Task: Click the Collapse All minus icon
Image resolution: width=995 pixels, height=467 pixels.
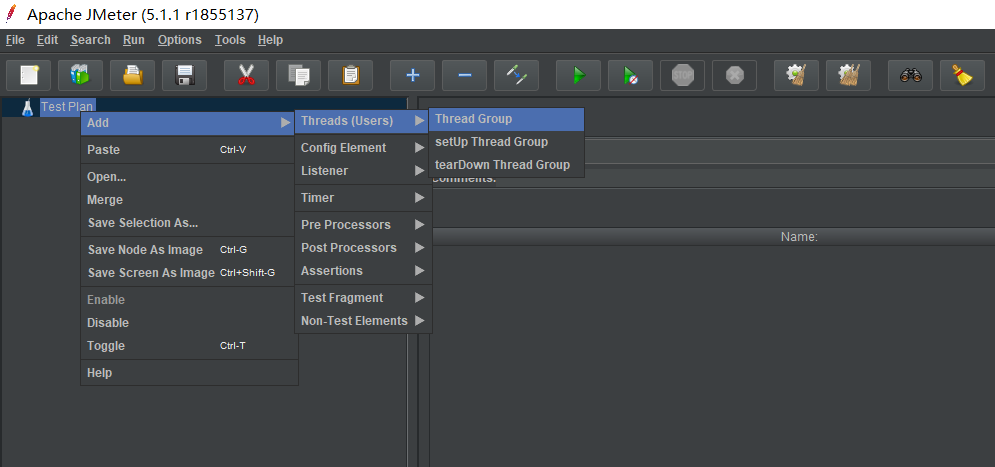Action: click(x=465, y=76)
